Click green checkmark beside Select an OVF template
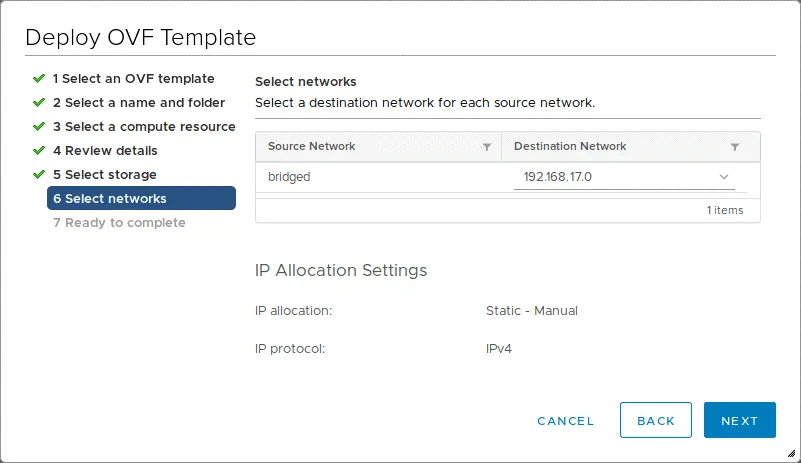The height and width of the screenshot is (463, 801). (x=38, y=78)
